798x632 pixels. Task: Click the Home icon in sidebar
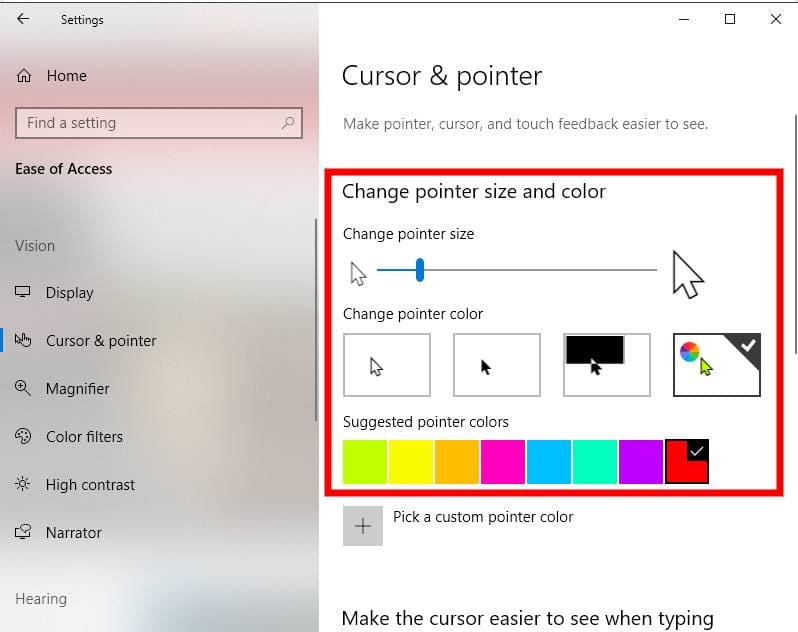click(x=24, y=76)
